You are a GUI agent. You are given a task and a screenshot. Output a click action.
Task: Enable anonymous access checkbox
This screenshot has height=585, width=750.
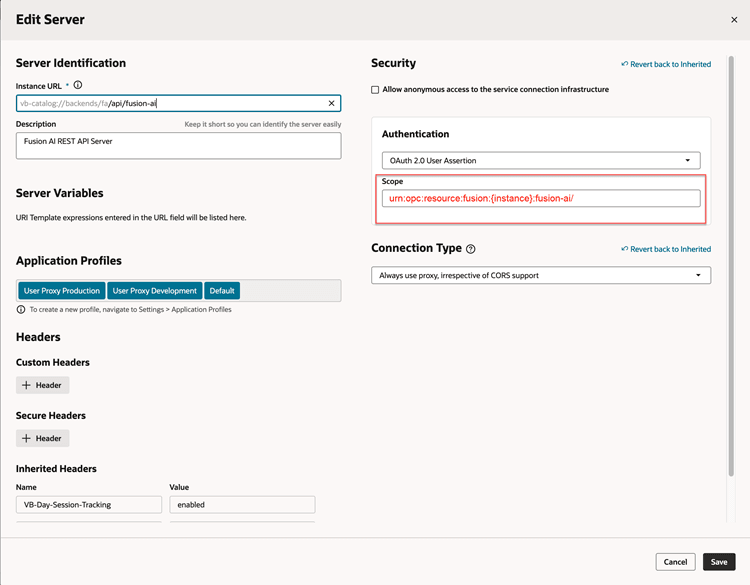pos(376,90)
